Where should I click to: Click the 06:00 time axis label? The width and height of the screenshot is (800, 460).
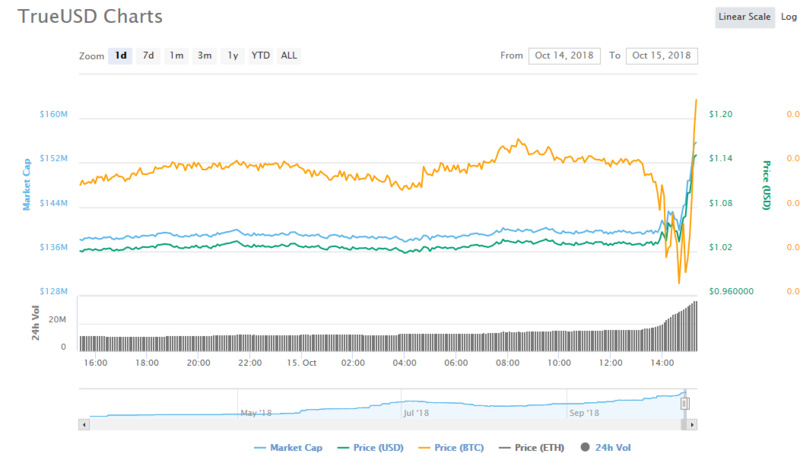pos(456,363)
